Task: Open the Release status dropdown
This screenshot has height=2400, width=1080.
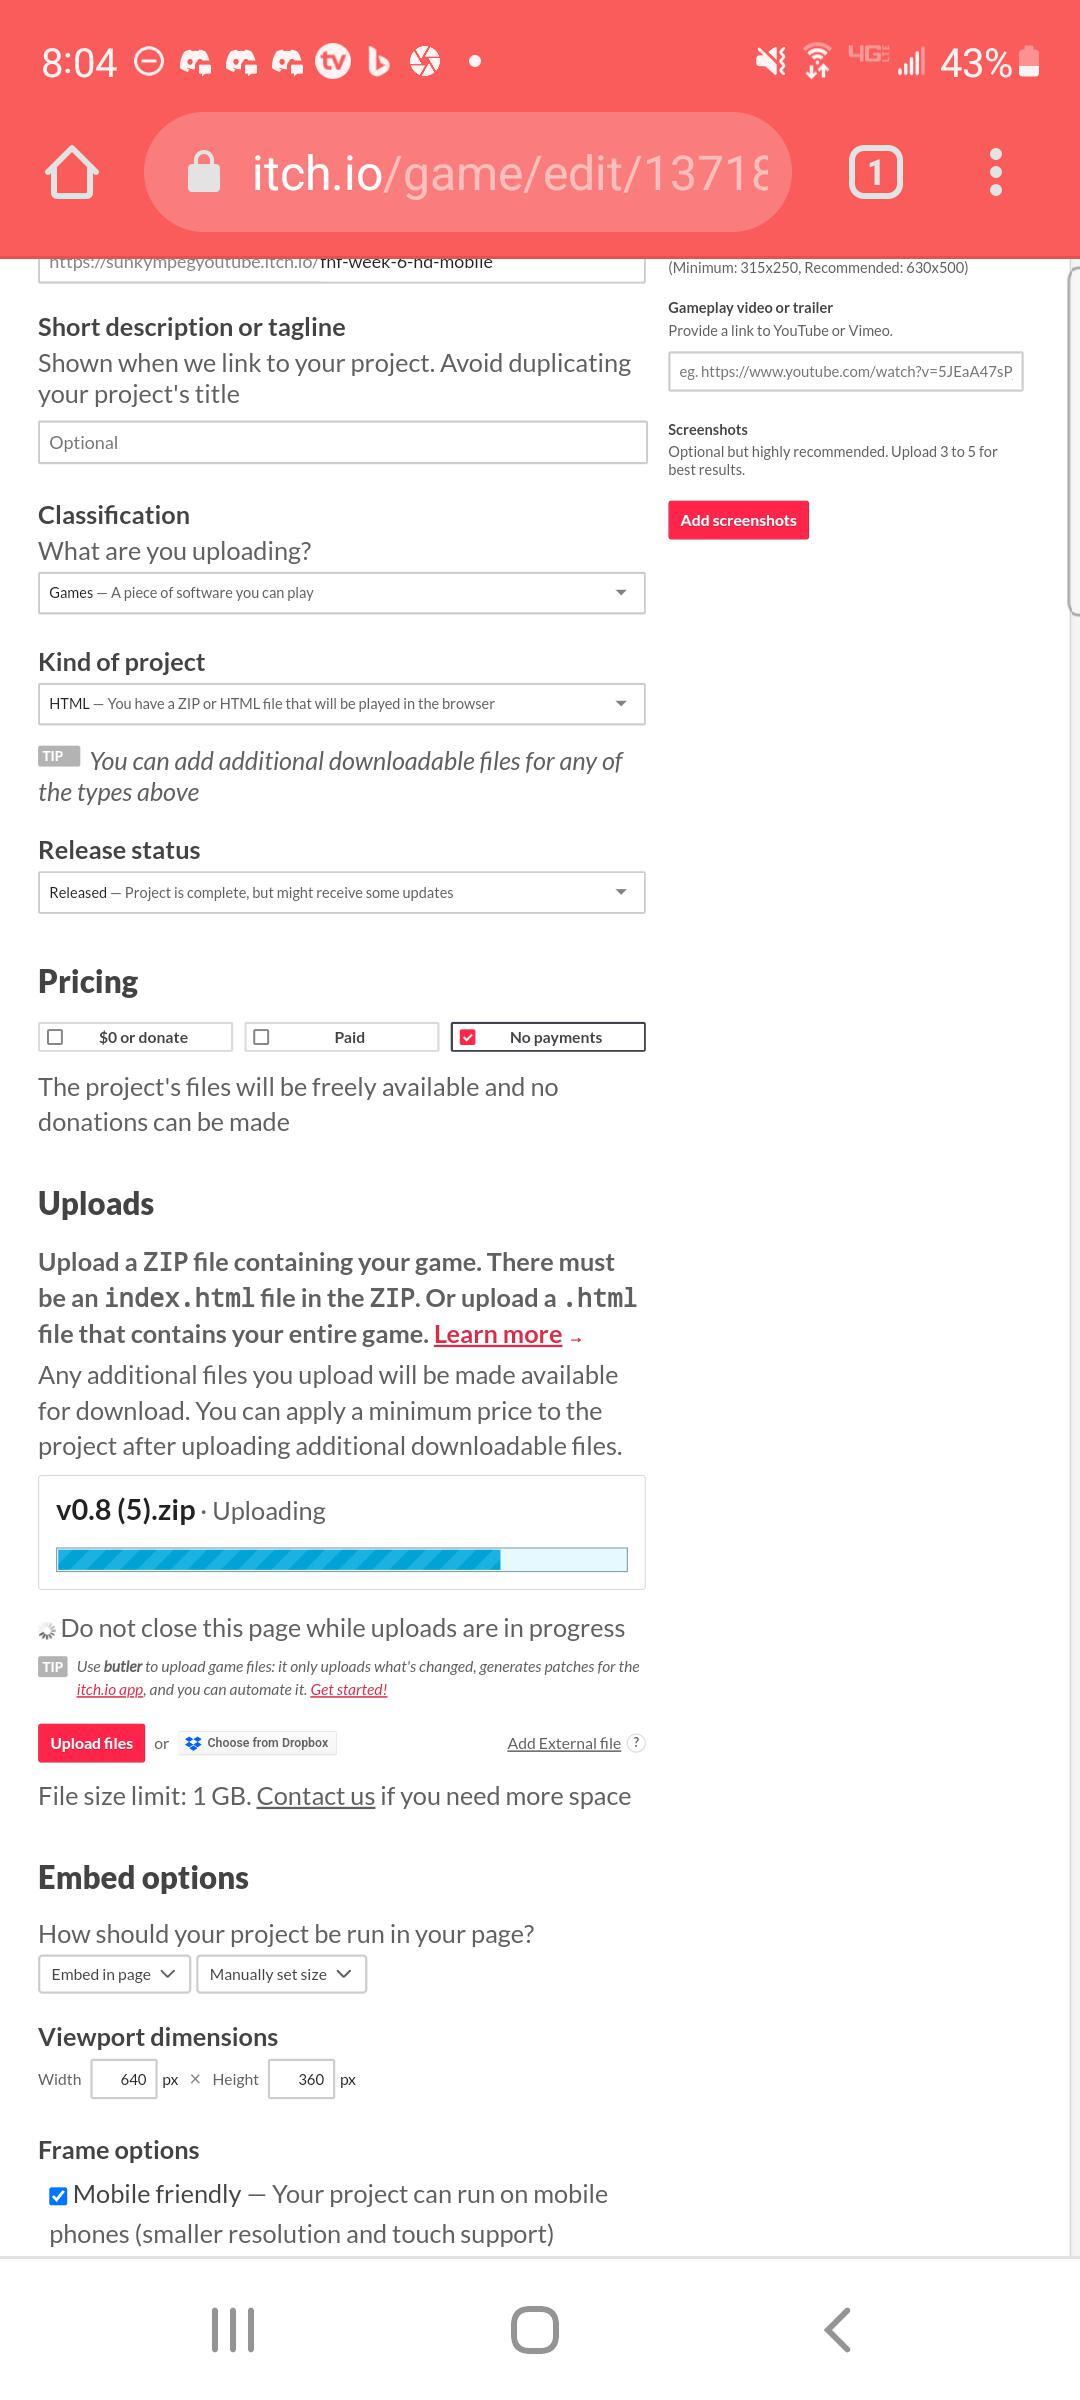Action: point(342,892)
